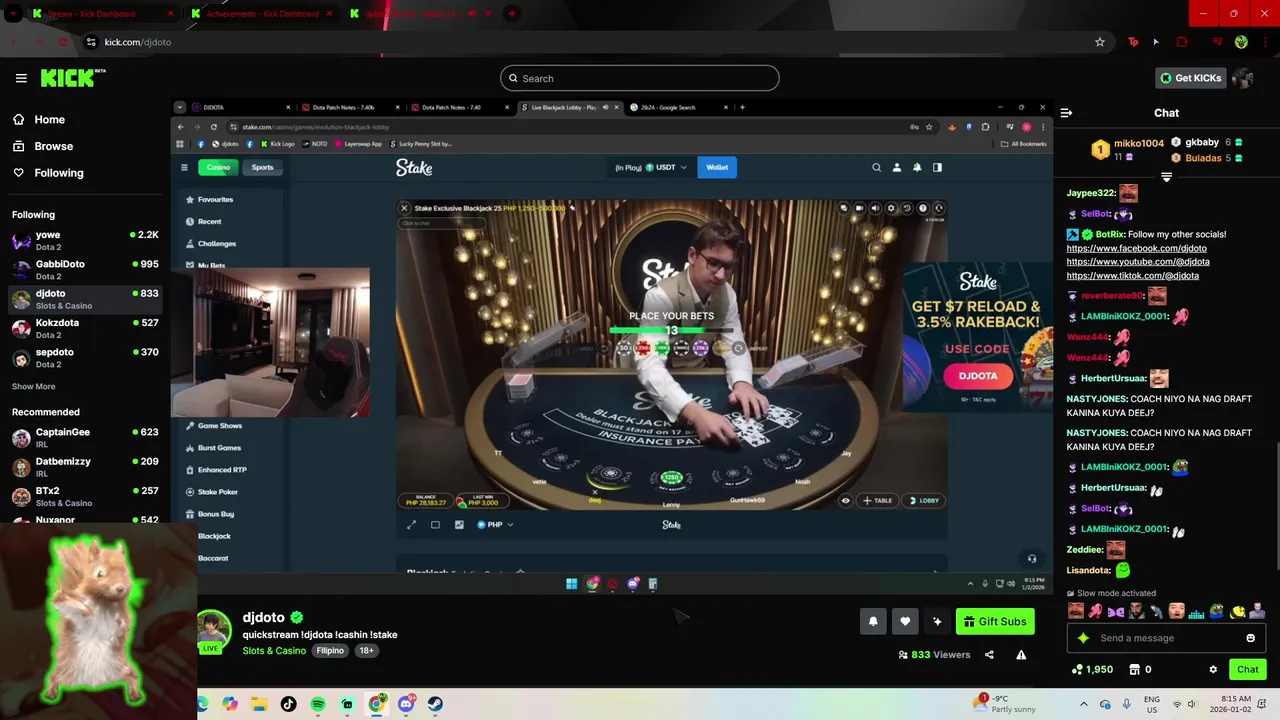Open the youtube.com/@djdota link in chat
Image resolution: width=1280 pixels, height=720 pixels.
tap(1138, 262)
